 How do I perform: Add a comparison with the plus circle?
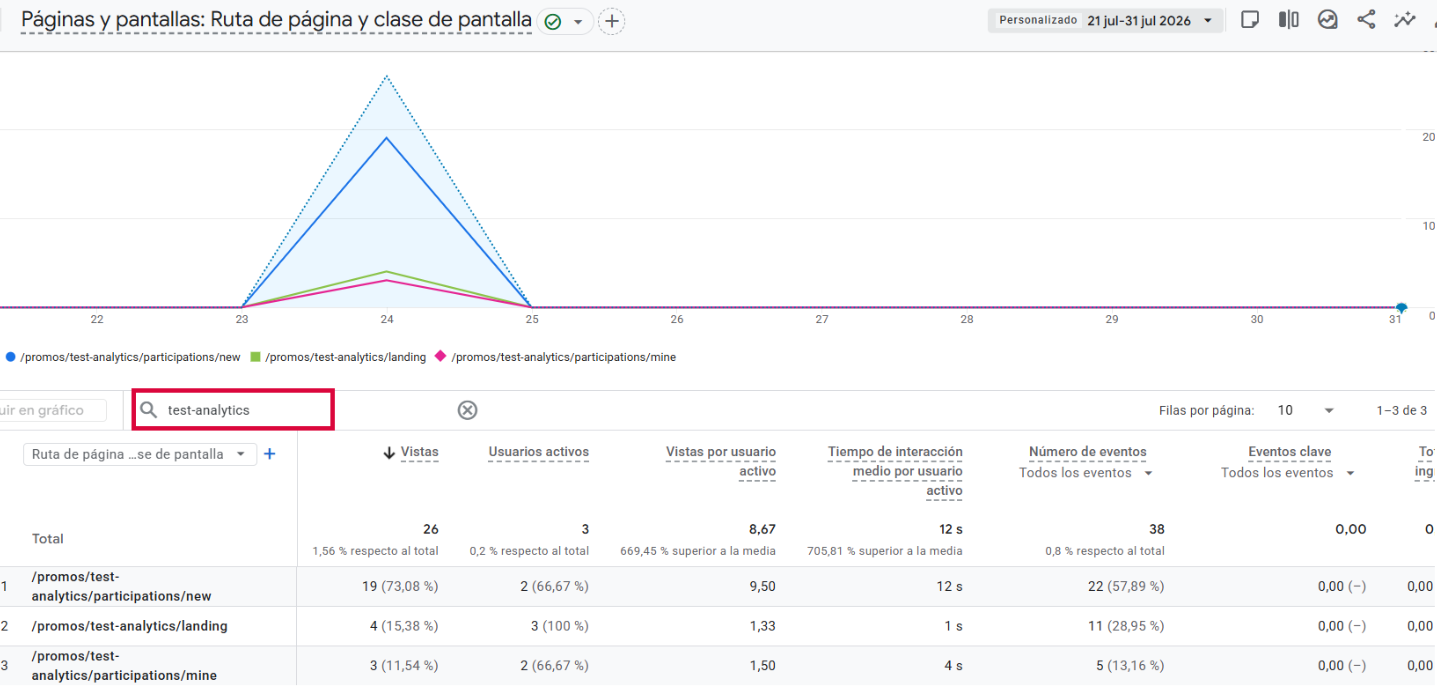click(x=611, y=21)
